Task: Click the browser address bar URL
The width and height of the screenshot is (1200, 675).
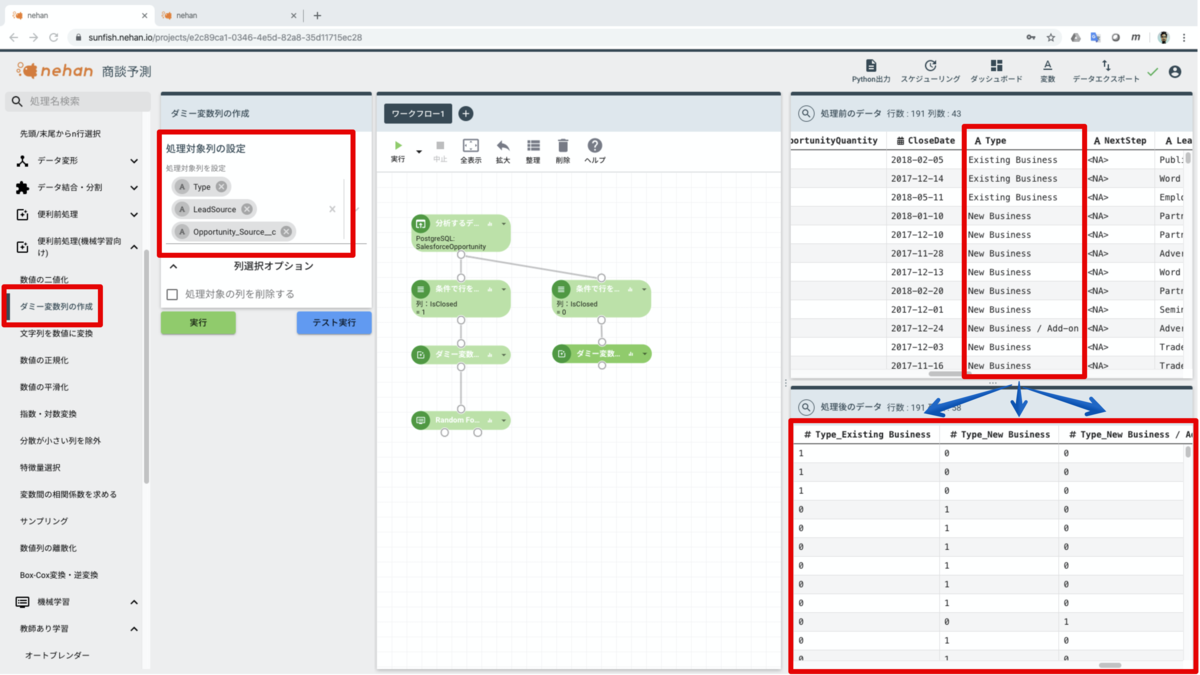Action: click(x=224, y=37)
